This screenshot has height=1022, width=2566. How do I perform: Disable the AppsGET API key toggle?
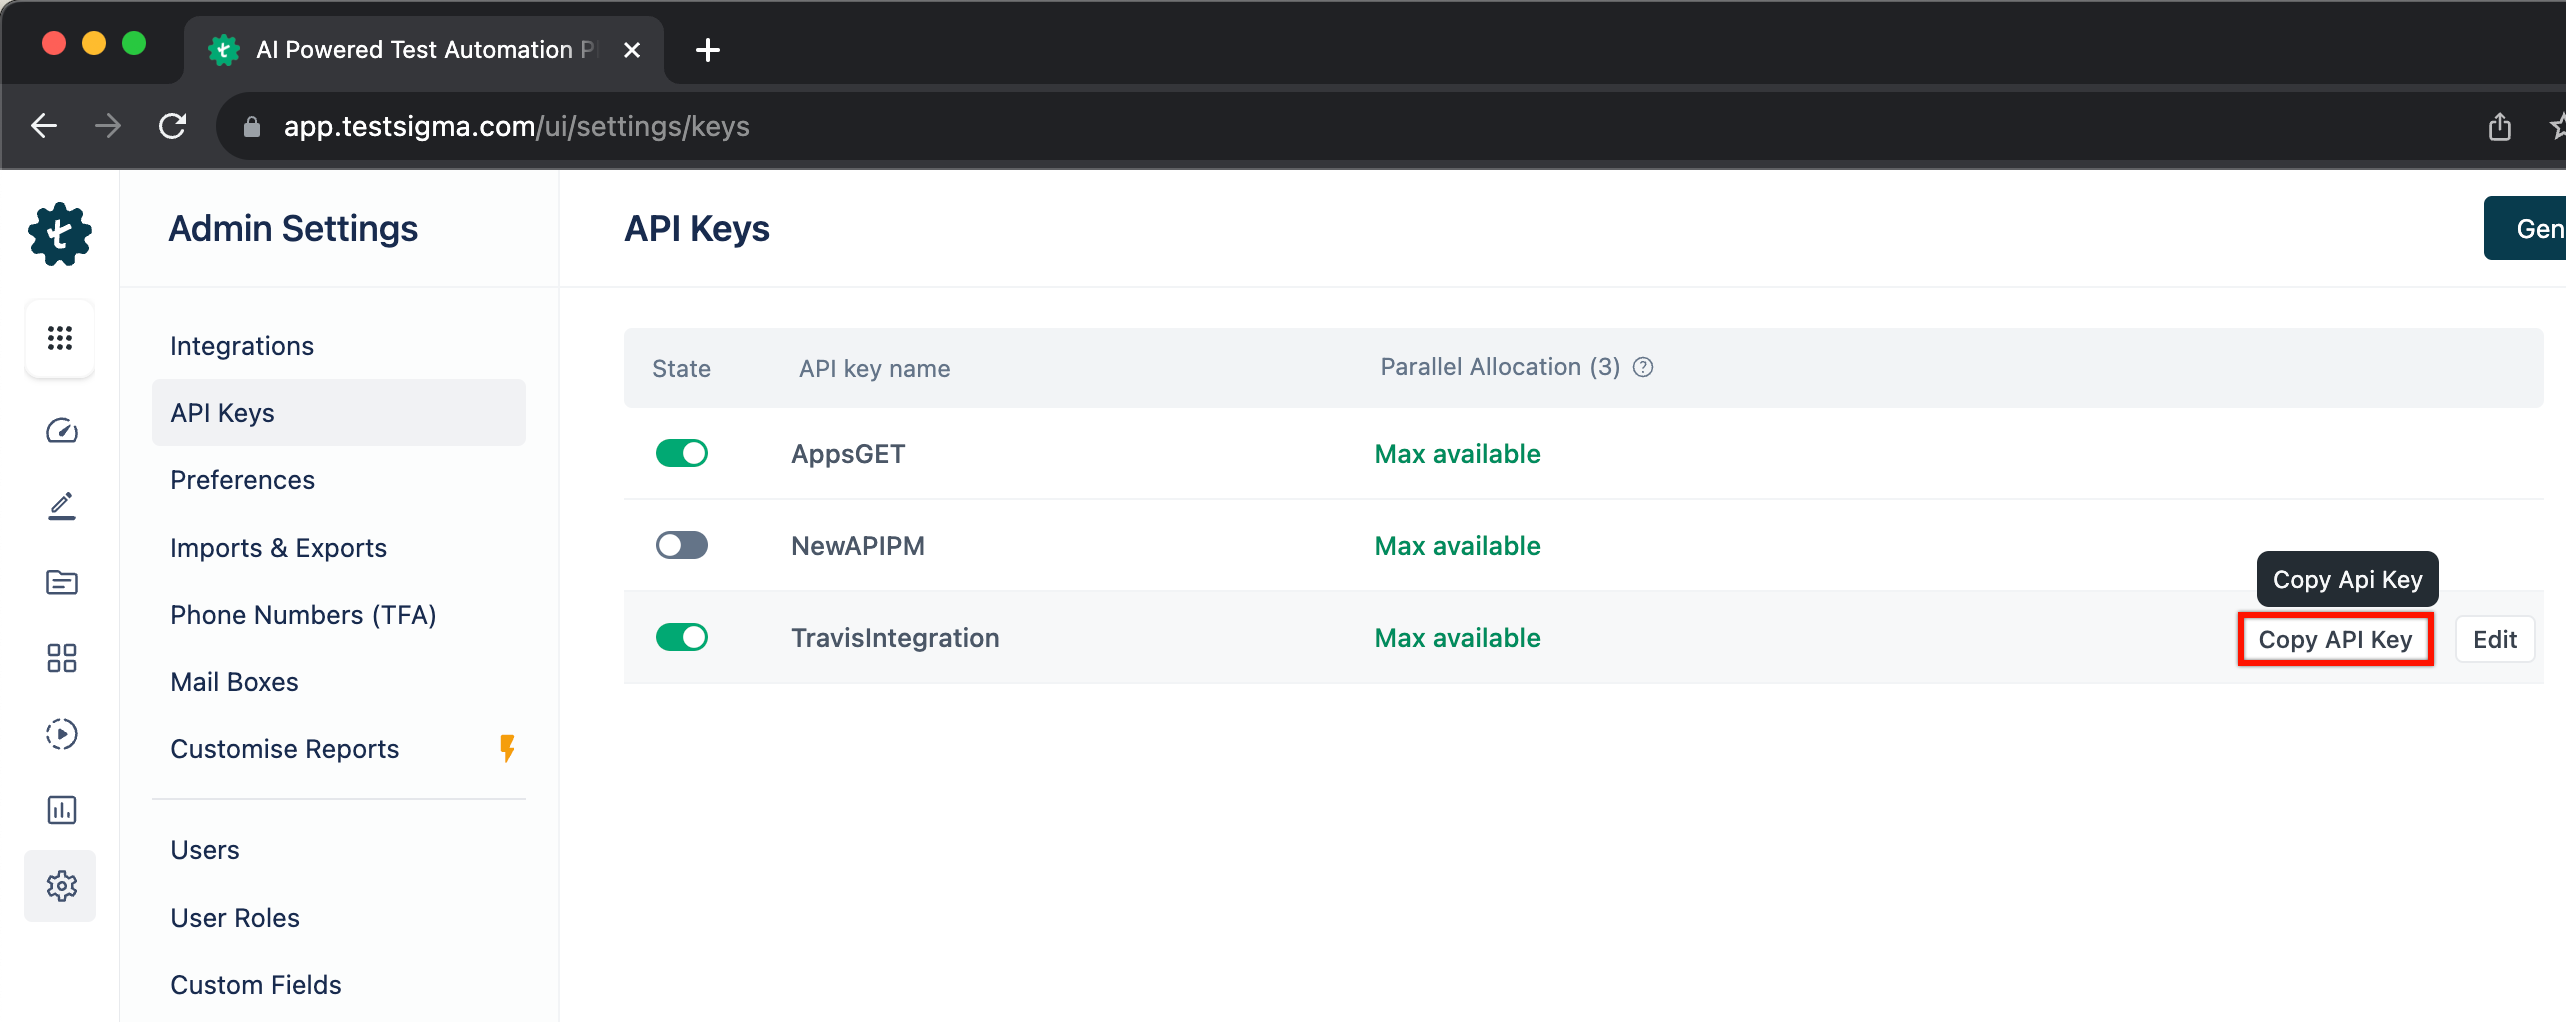[681, 453]
